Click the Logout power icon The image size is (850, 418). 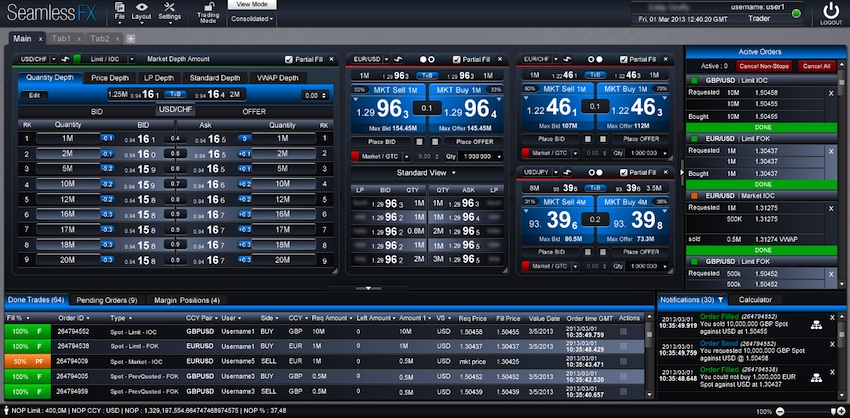click(831, 13)
